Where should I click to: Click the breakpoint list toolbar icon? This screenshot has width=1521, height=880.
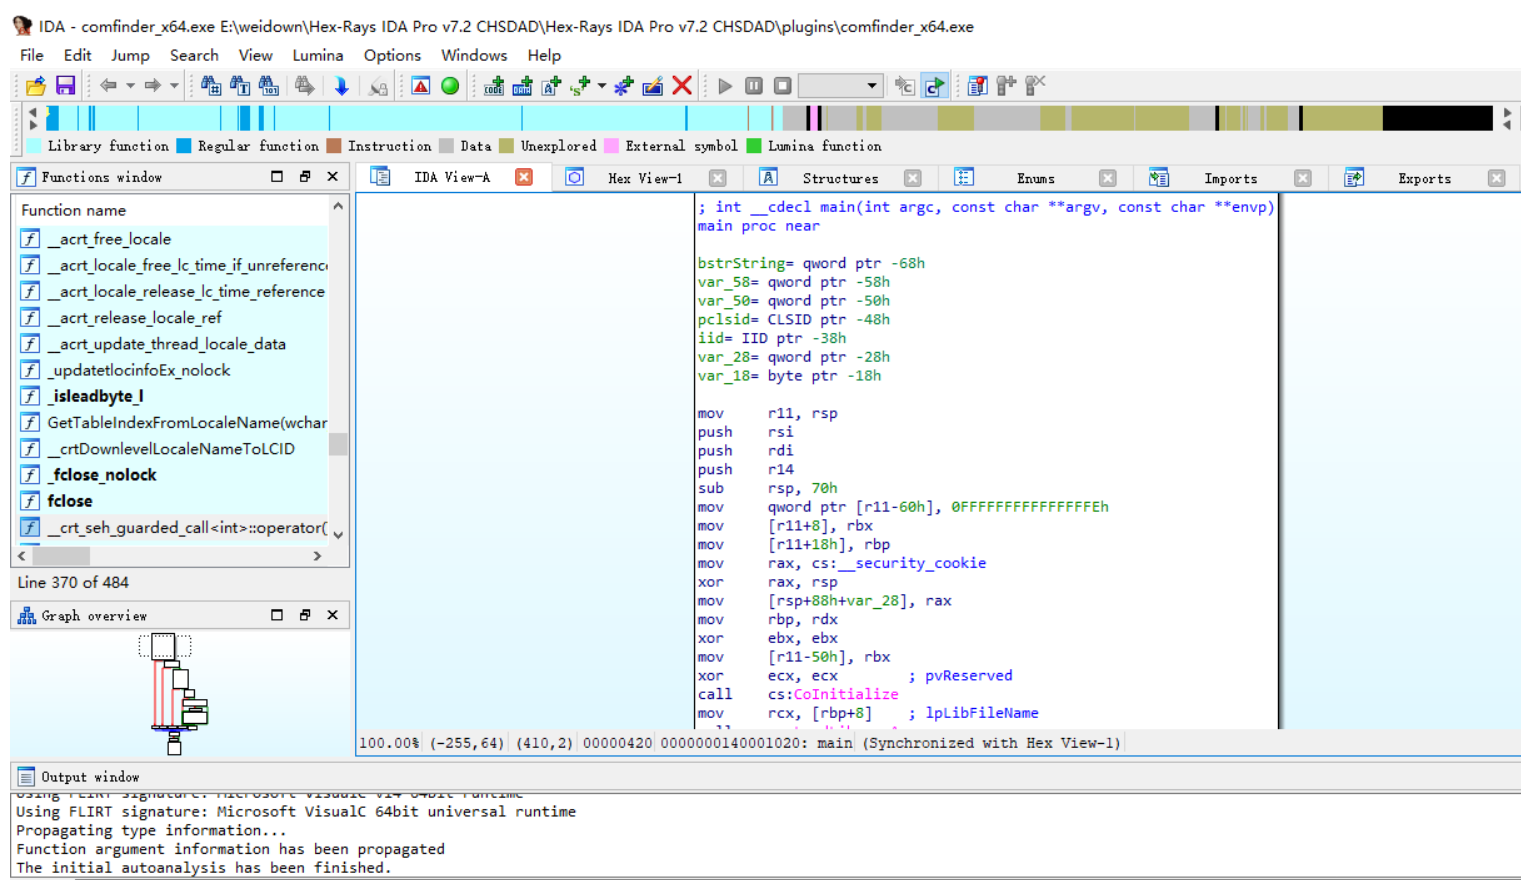[x=977, y=86]
